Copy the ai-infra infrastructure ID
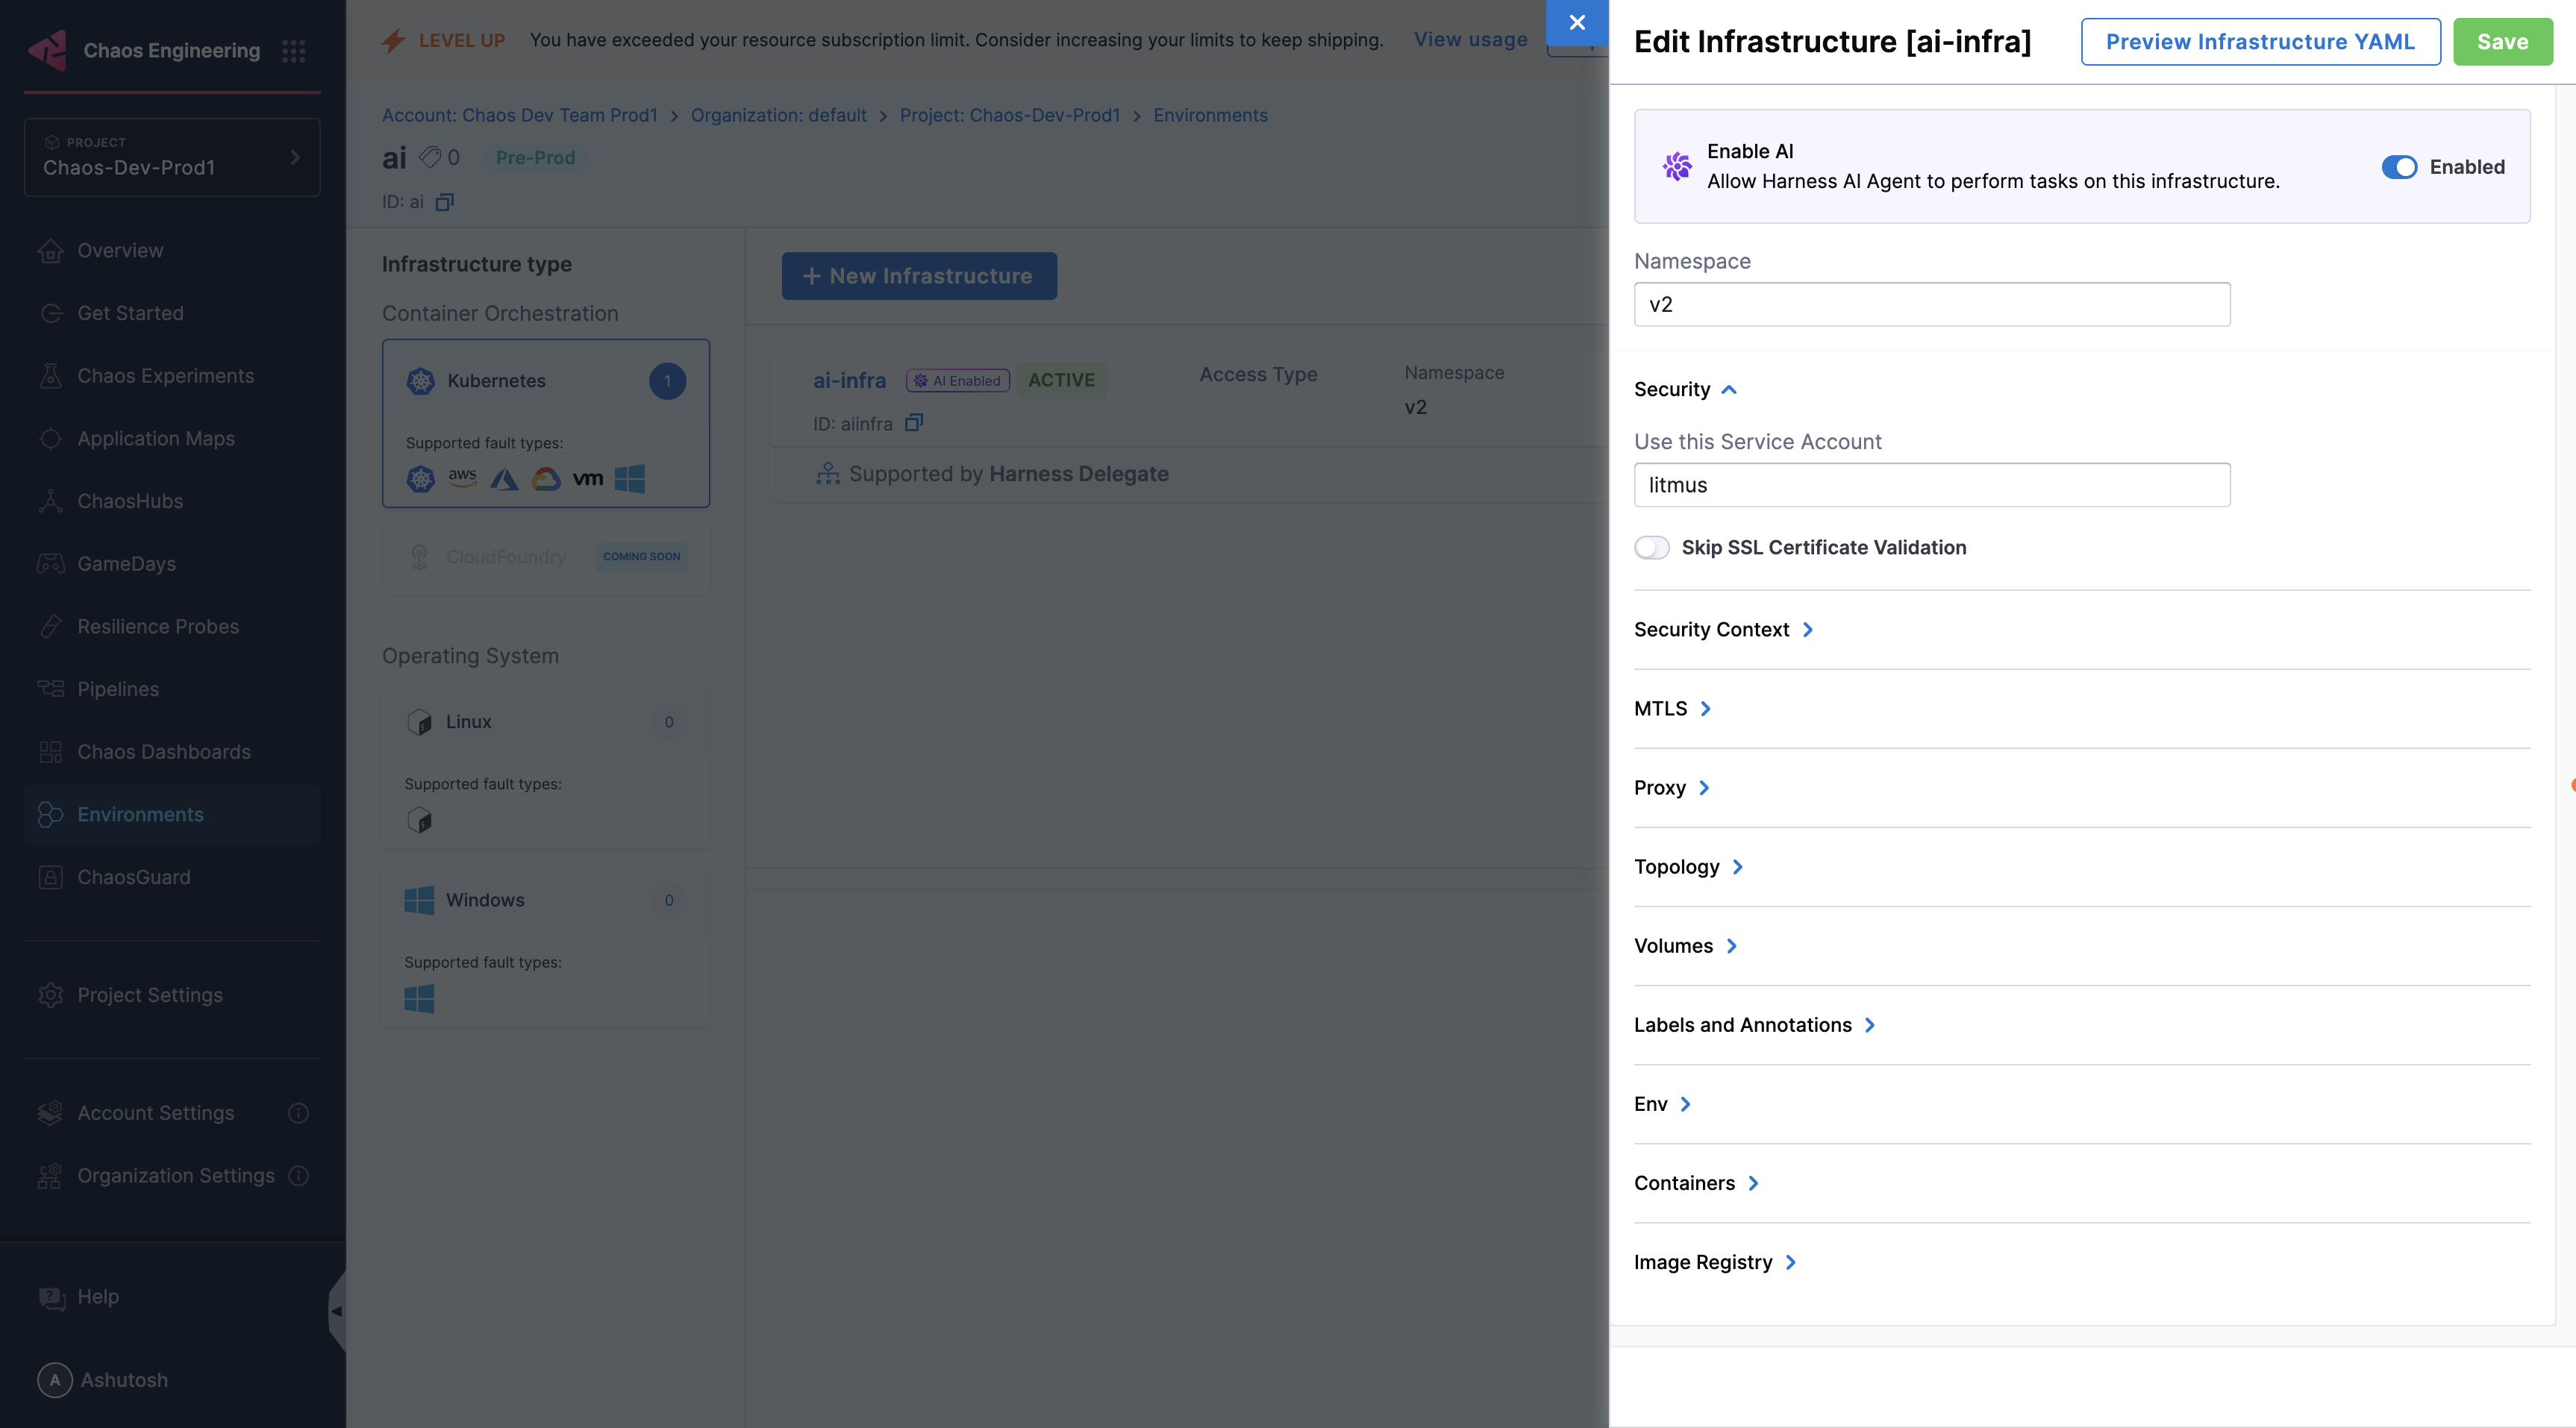Image resolution: width=2576 pixels, height=1428 pixels. tap(913, 423)
